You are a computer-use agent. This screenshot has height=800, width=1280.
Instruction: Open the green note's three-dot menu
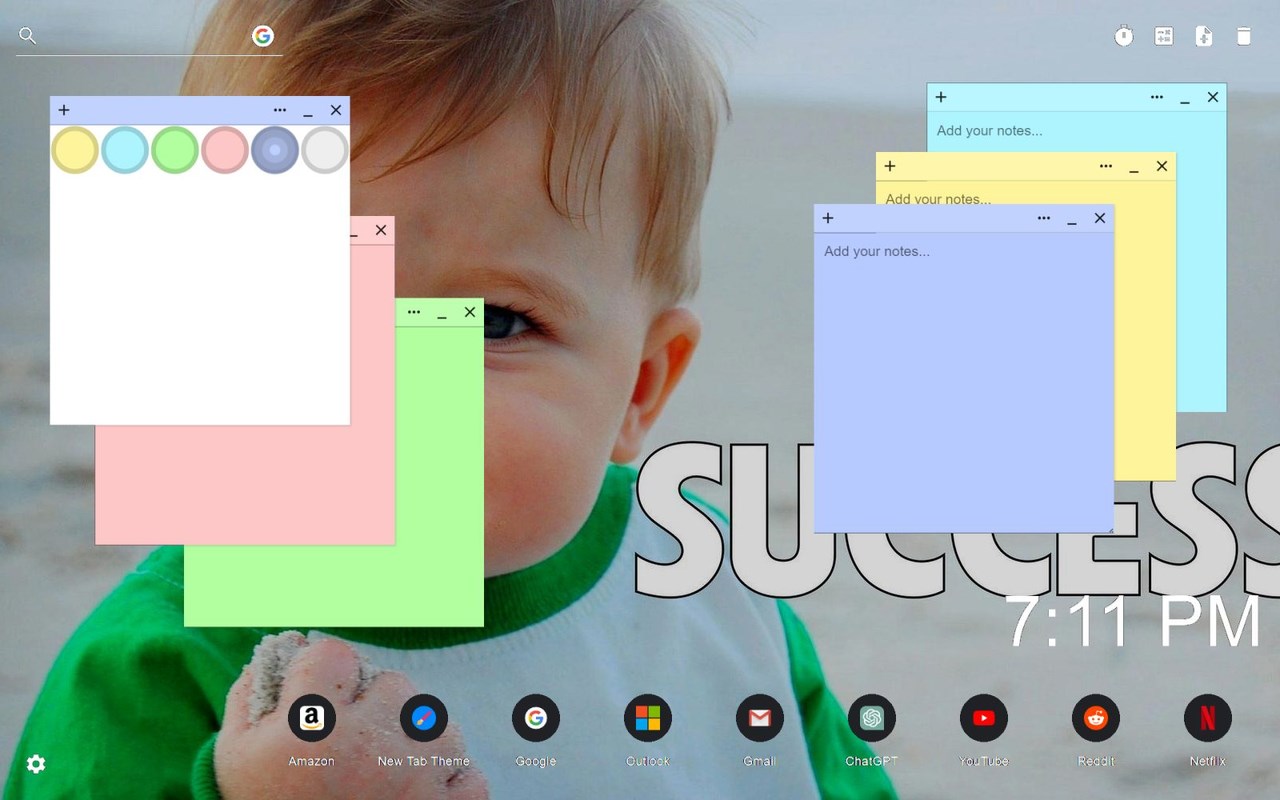coord(414,312)
